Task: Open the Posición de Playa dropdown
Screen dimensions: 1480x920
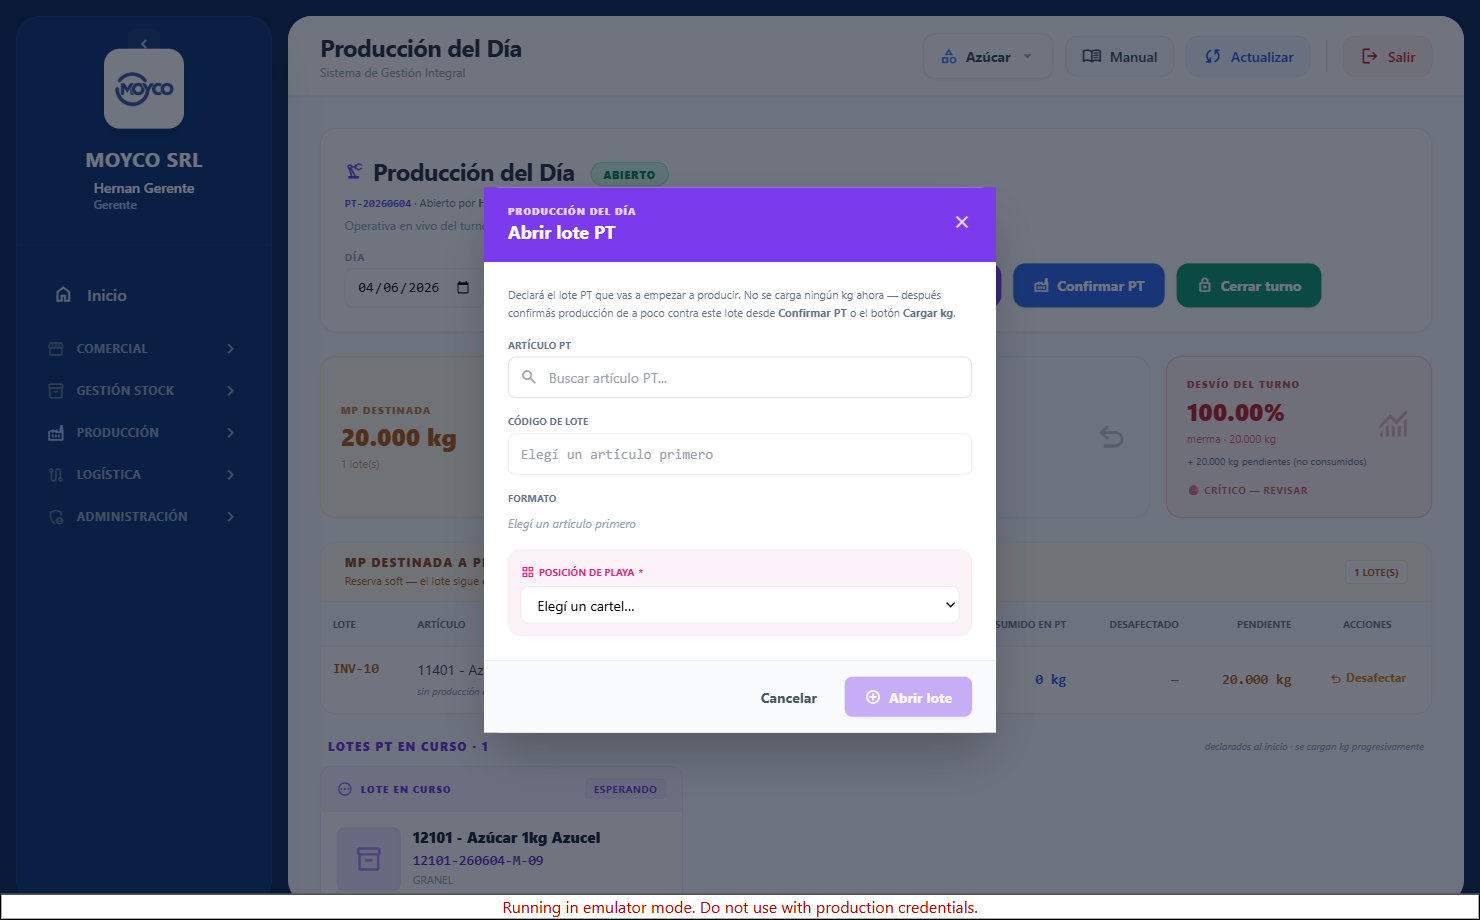Action: (x=740, y=605)
